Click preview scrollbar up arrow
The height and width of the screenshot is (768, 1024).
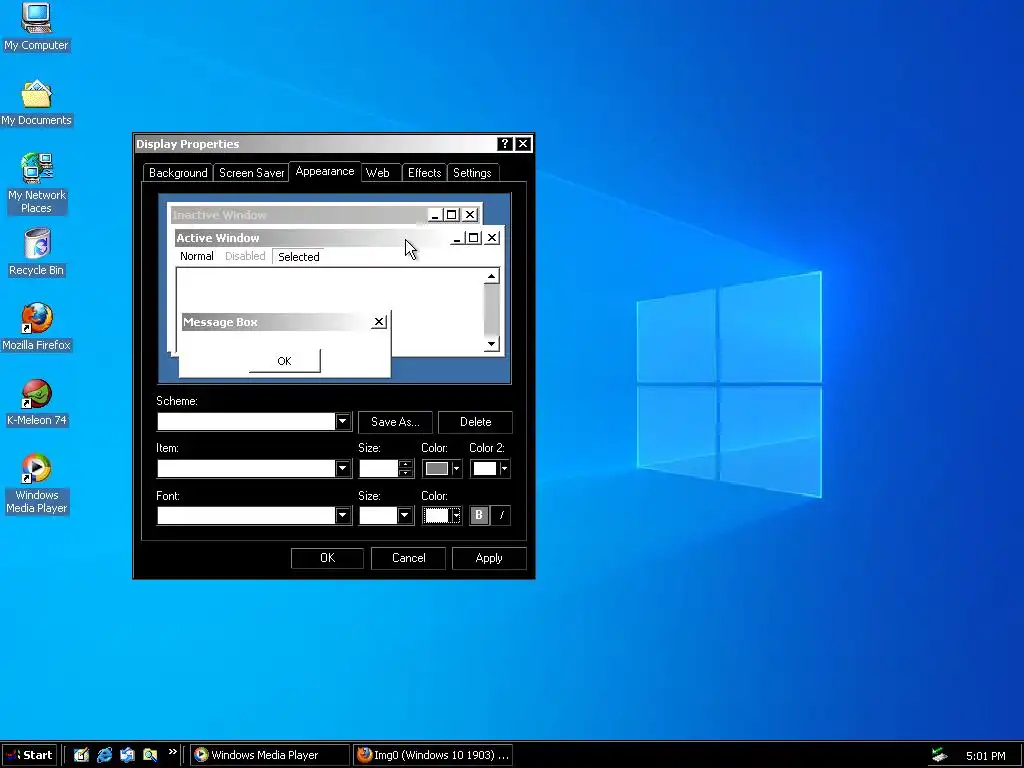click(492, 277)
